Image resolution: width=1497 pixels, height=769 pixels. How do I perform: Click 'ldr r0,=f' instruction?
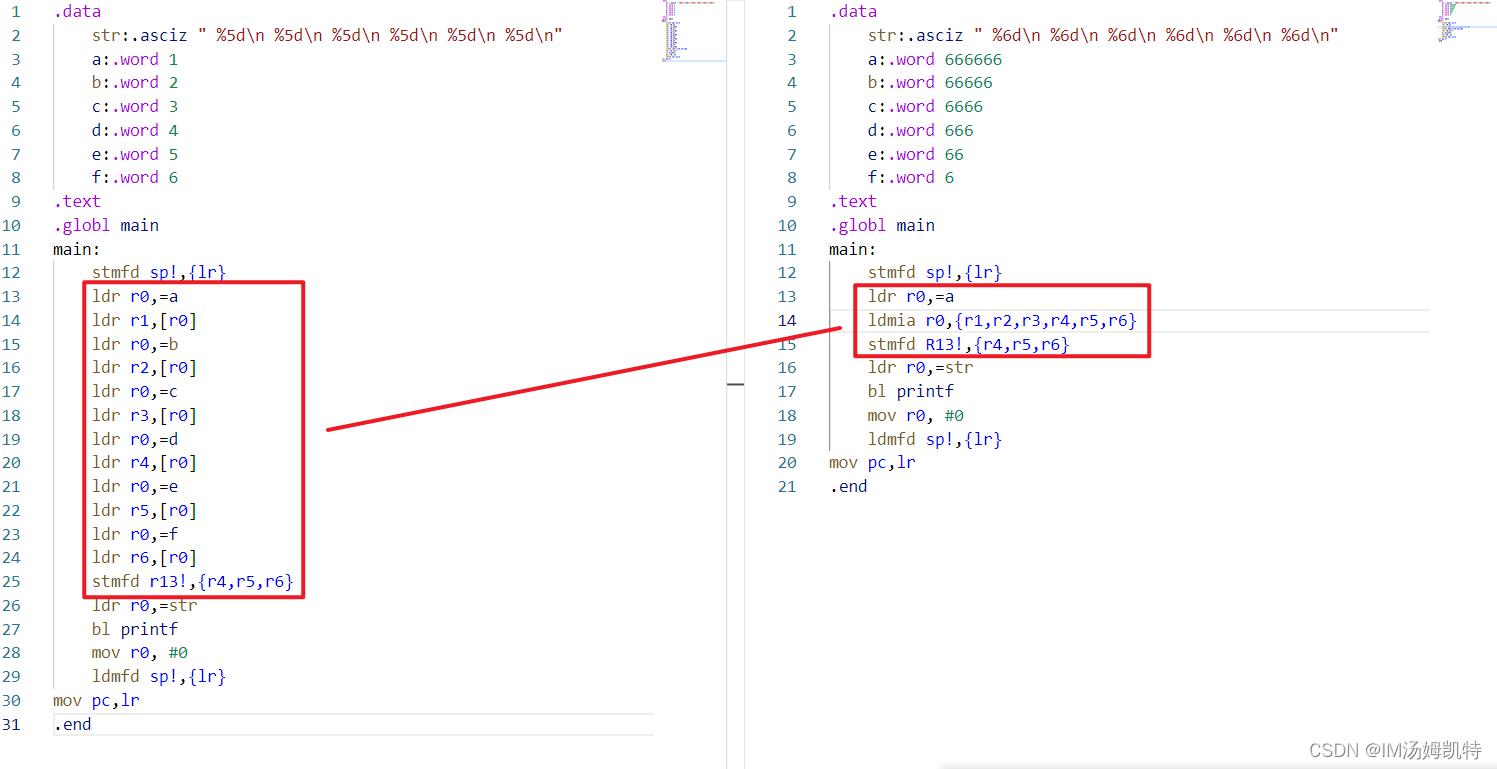(135, 534)
